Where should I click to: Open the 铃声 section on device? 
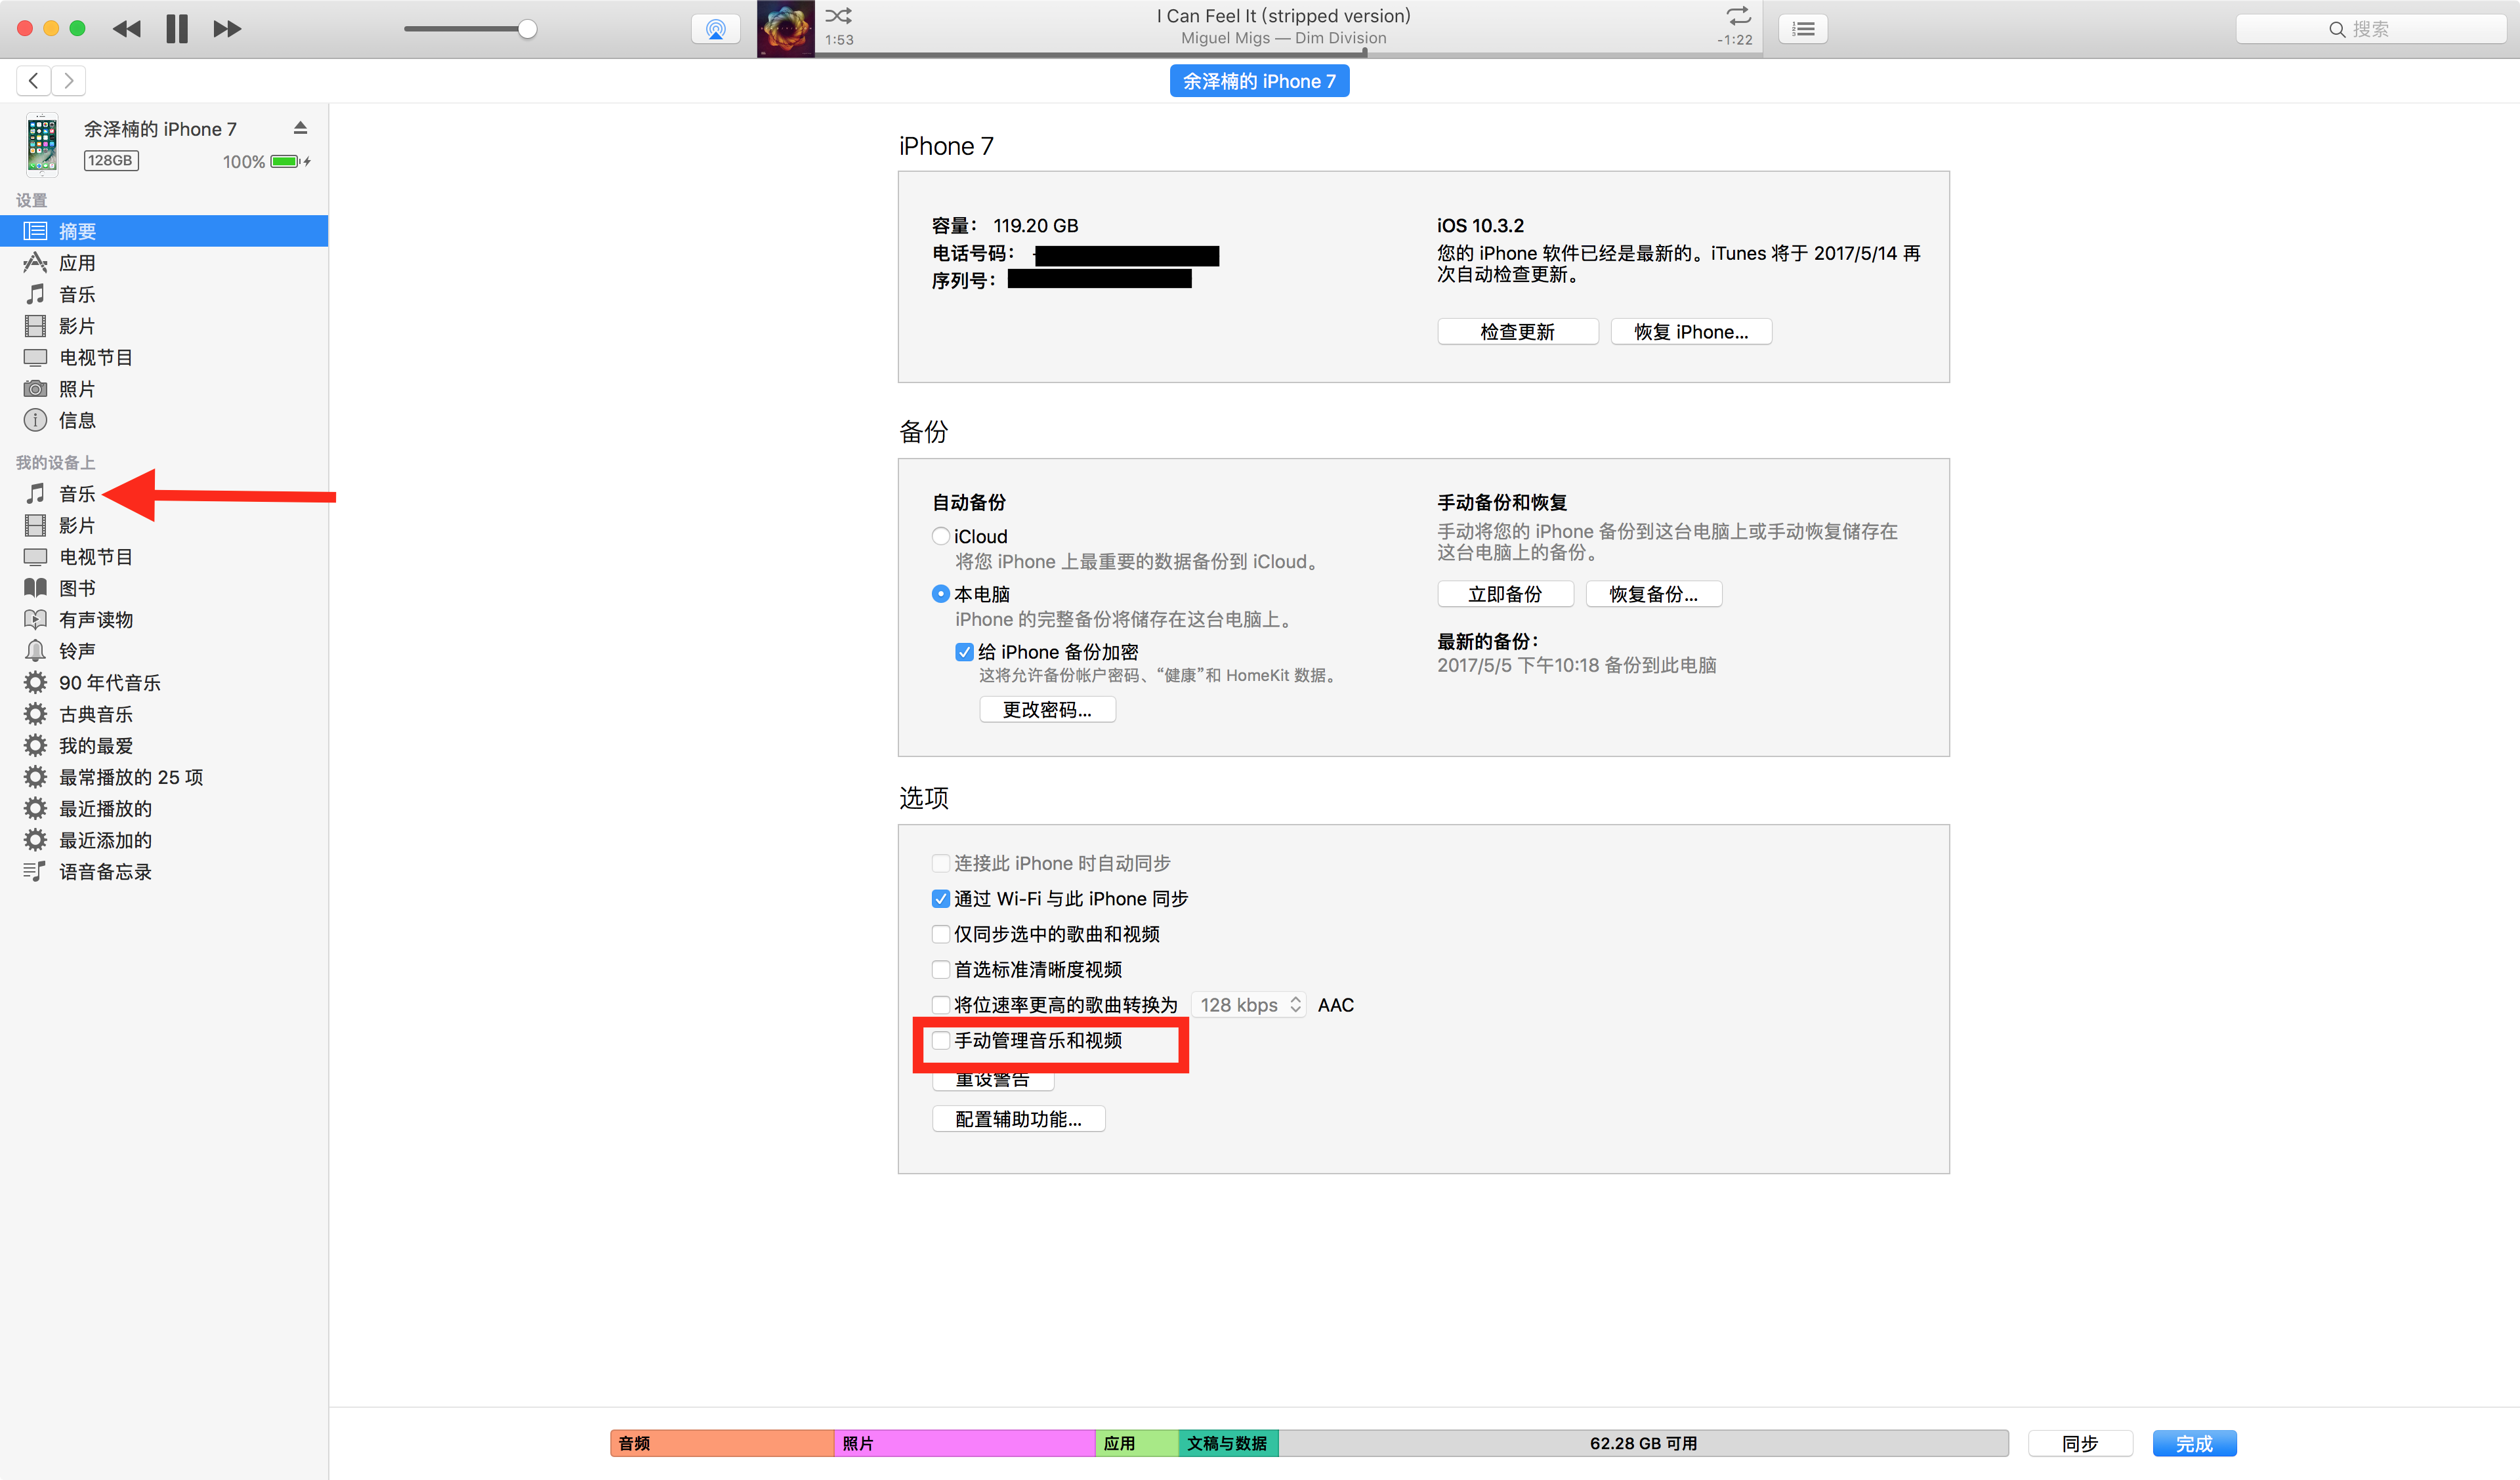click(77, 651)
